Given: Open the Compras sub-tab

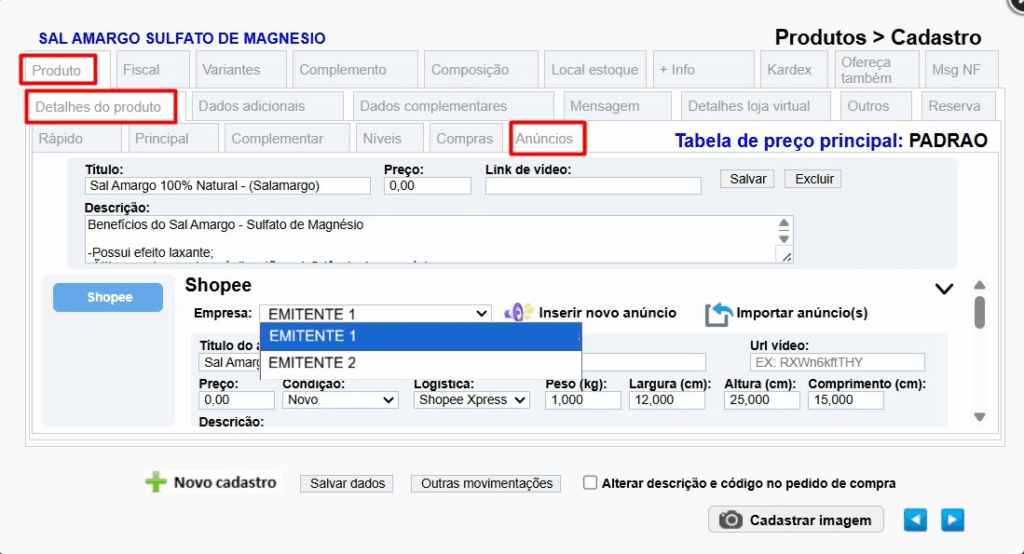Looking at the screenshot, I should pyautogui.click(x=464, y=138).
